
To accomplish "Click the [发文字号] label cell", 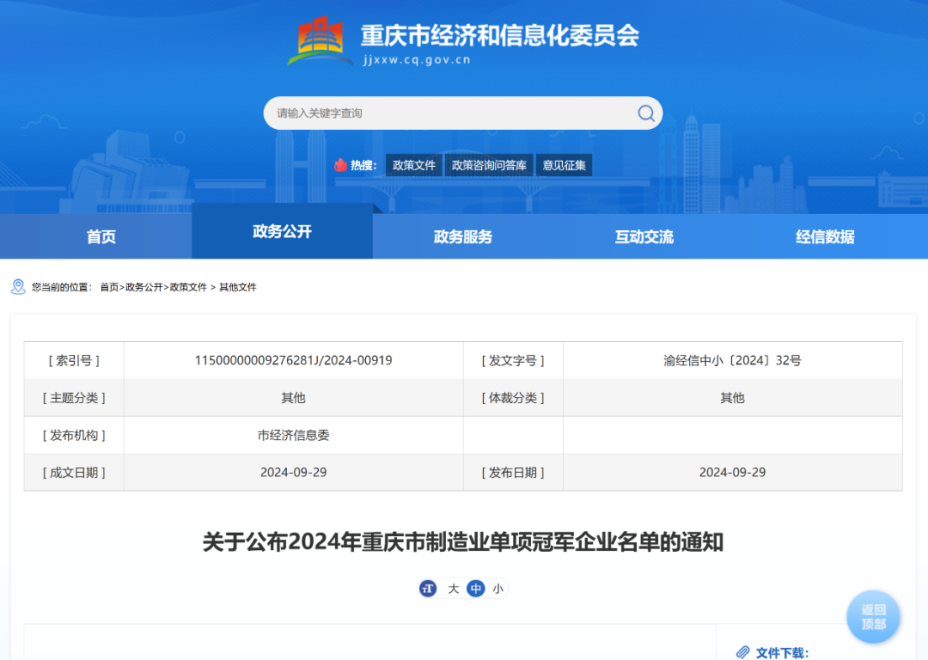I will tap(513, 360).
